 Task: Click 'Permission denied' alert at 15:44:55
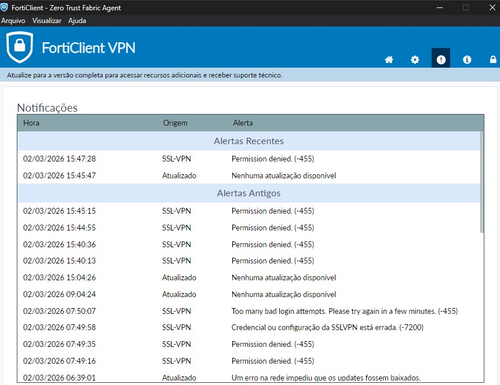coord(273,228)
